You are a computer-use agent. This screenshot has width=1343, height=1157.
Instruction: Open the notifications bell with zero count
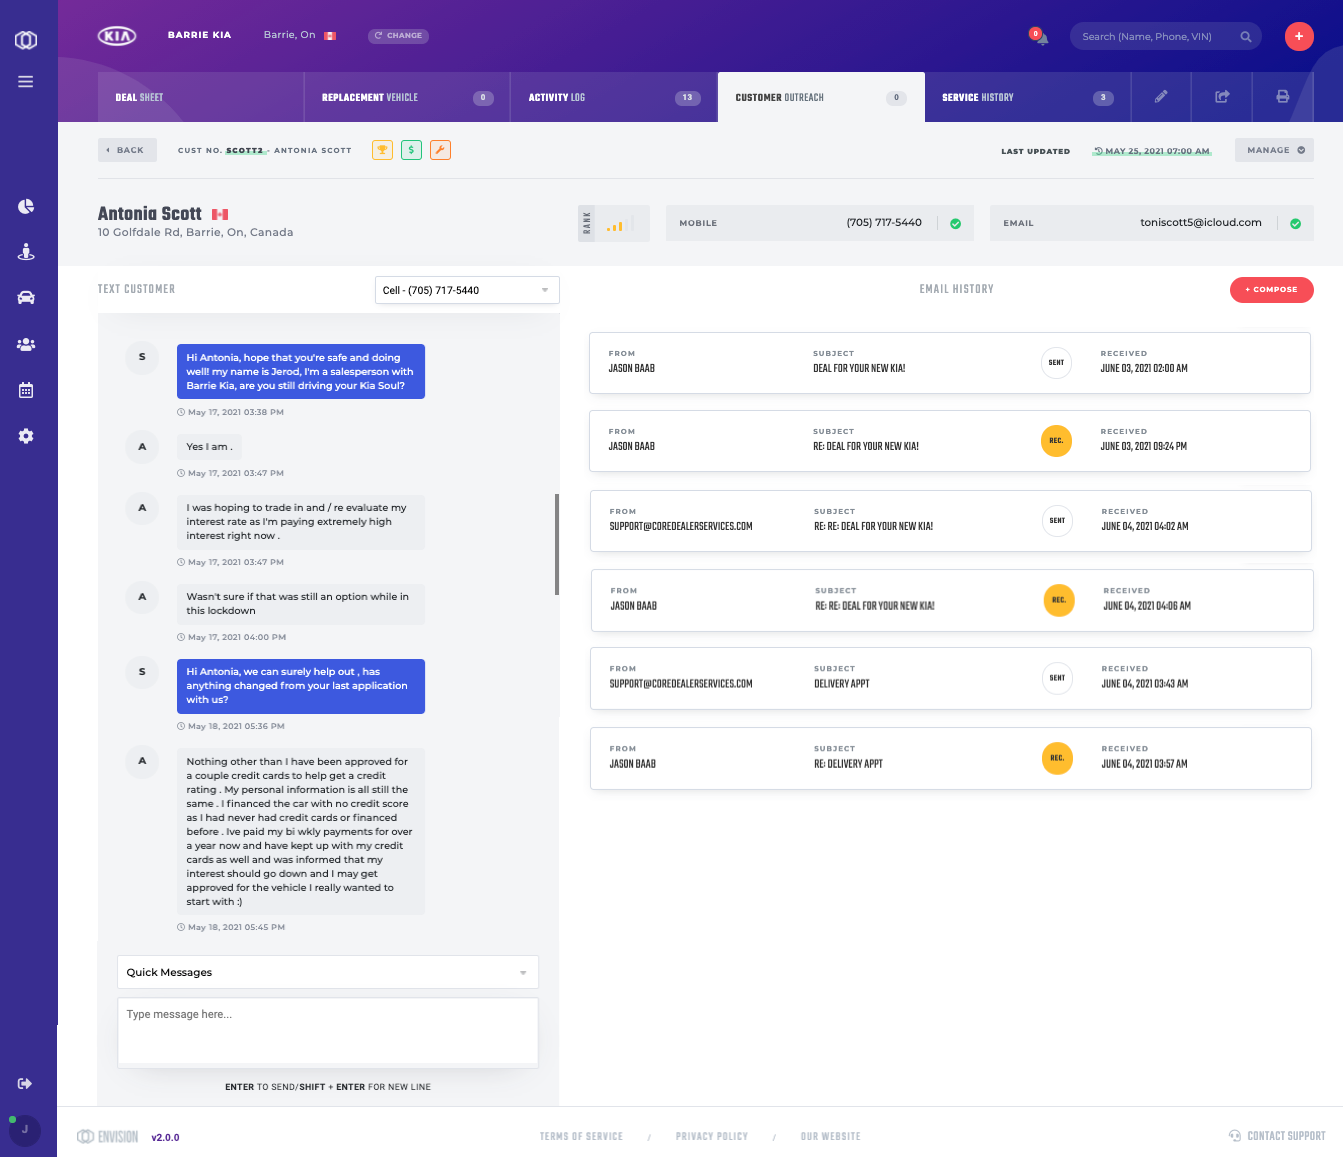pyautogui.click(x=1040, y=36)
